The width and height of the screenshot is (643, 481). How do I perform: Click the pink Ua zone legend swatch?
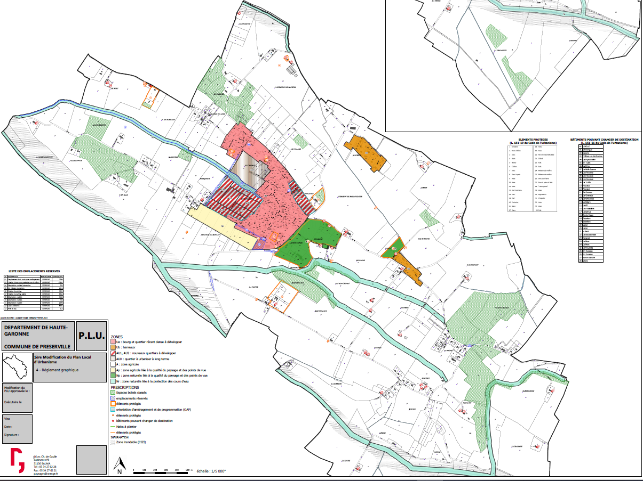(x=115, y=343)
